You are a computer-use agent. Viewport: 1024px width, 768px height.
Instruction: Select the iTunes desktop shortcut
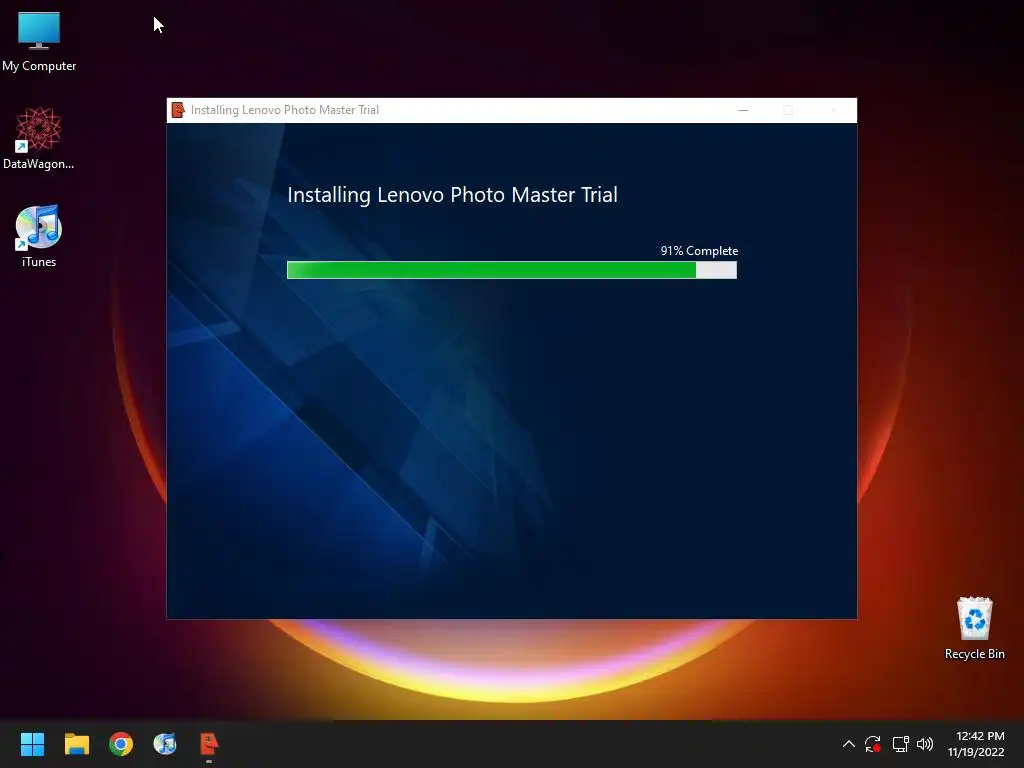coord(39,236)
